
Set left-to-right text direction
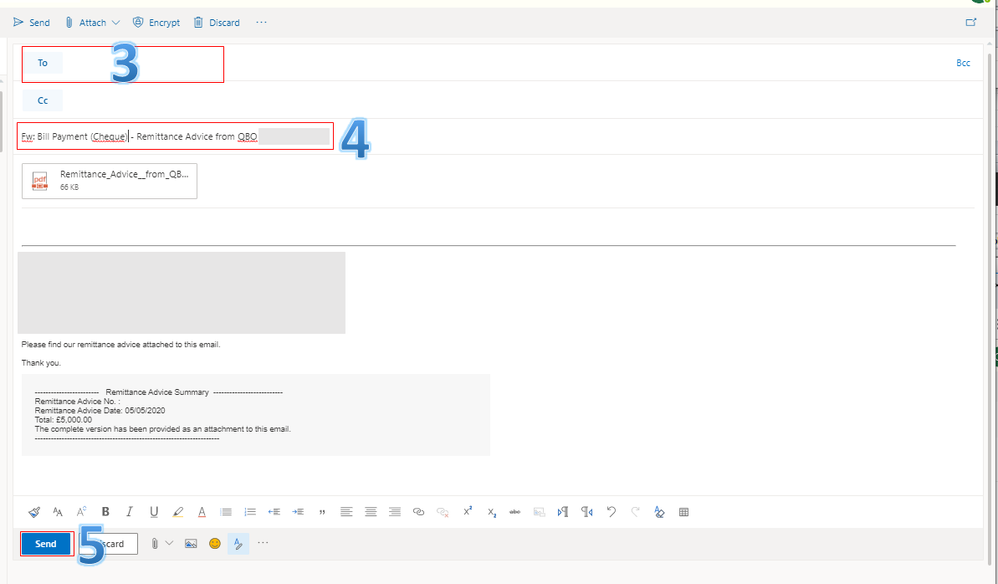563,511
